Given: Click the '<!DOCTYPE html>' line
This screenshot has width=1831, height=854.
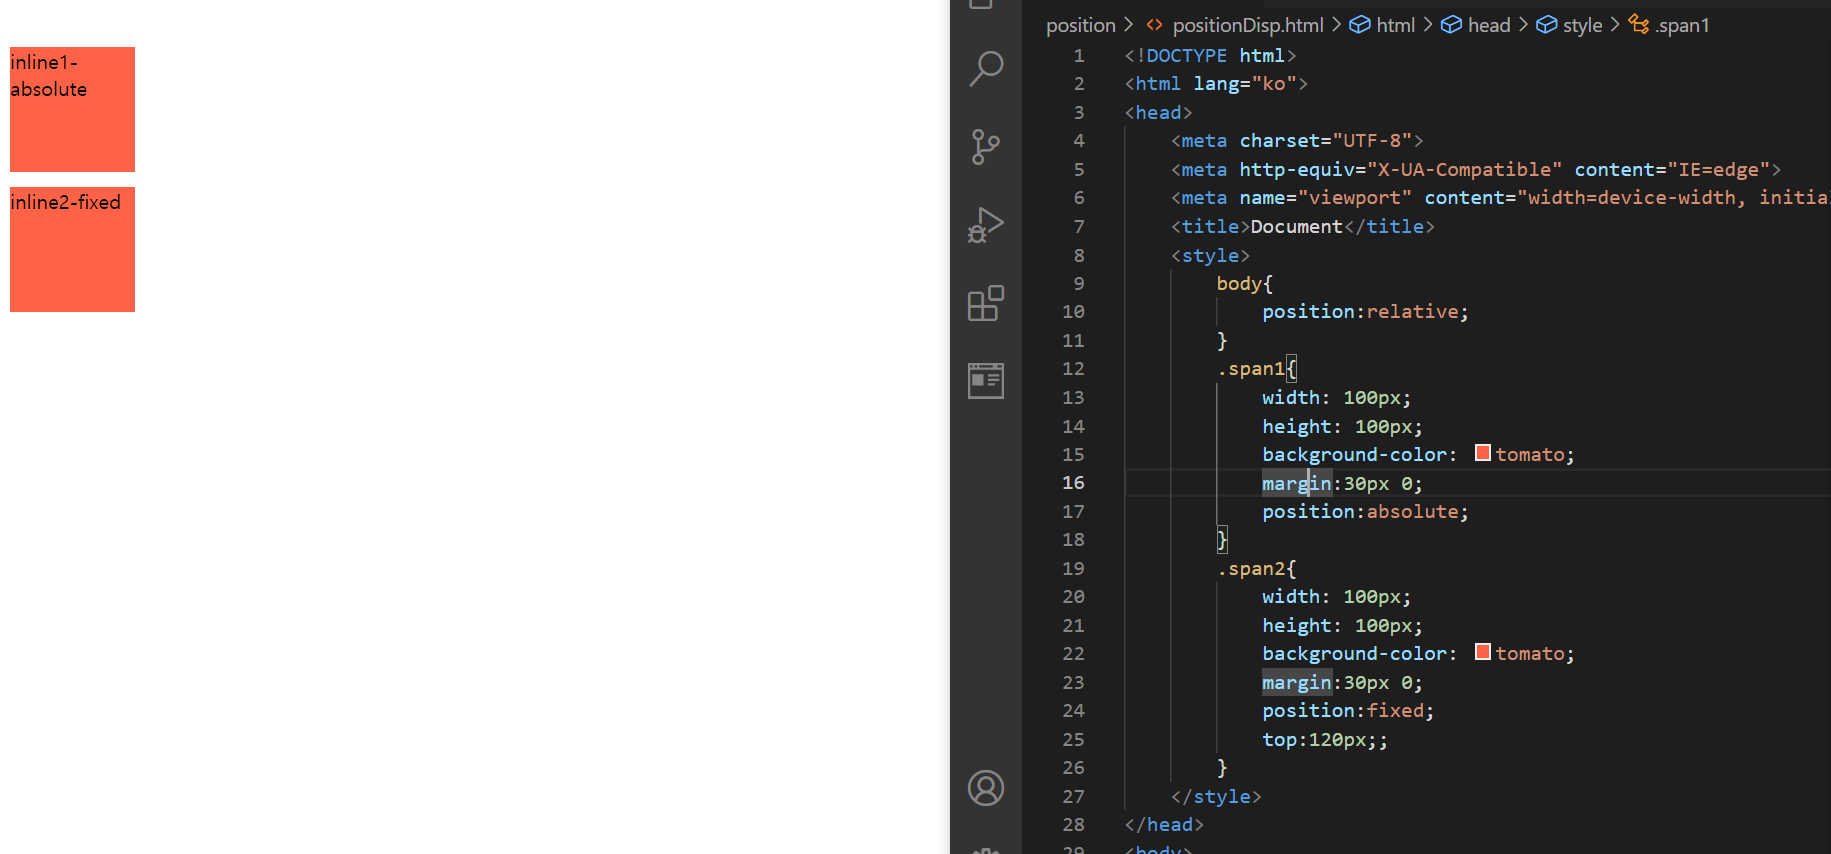Looking at the screenshot, I should 1210,56.
